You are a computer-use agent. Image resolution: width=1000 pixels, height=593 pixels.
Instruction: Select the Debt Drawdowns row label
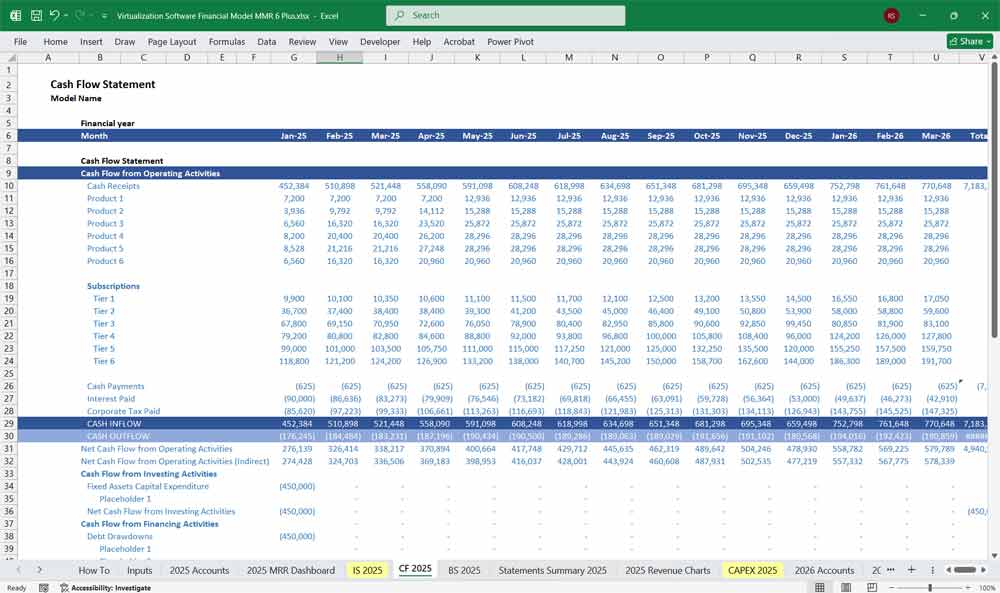pyautogui.click(x=119, y=536)
